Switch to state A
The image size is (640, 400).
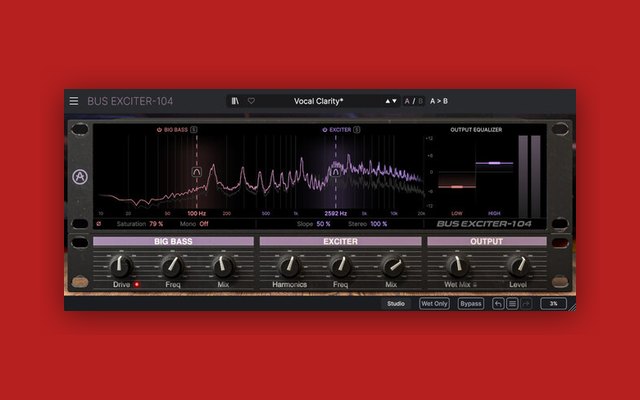pos(407,101)
